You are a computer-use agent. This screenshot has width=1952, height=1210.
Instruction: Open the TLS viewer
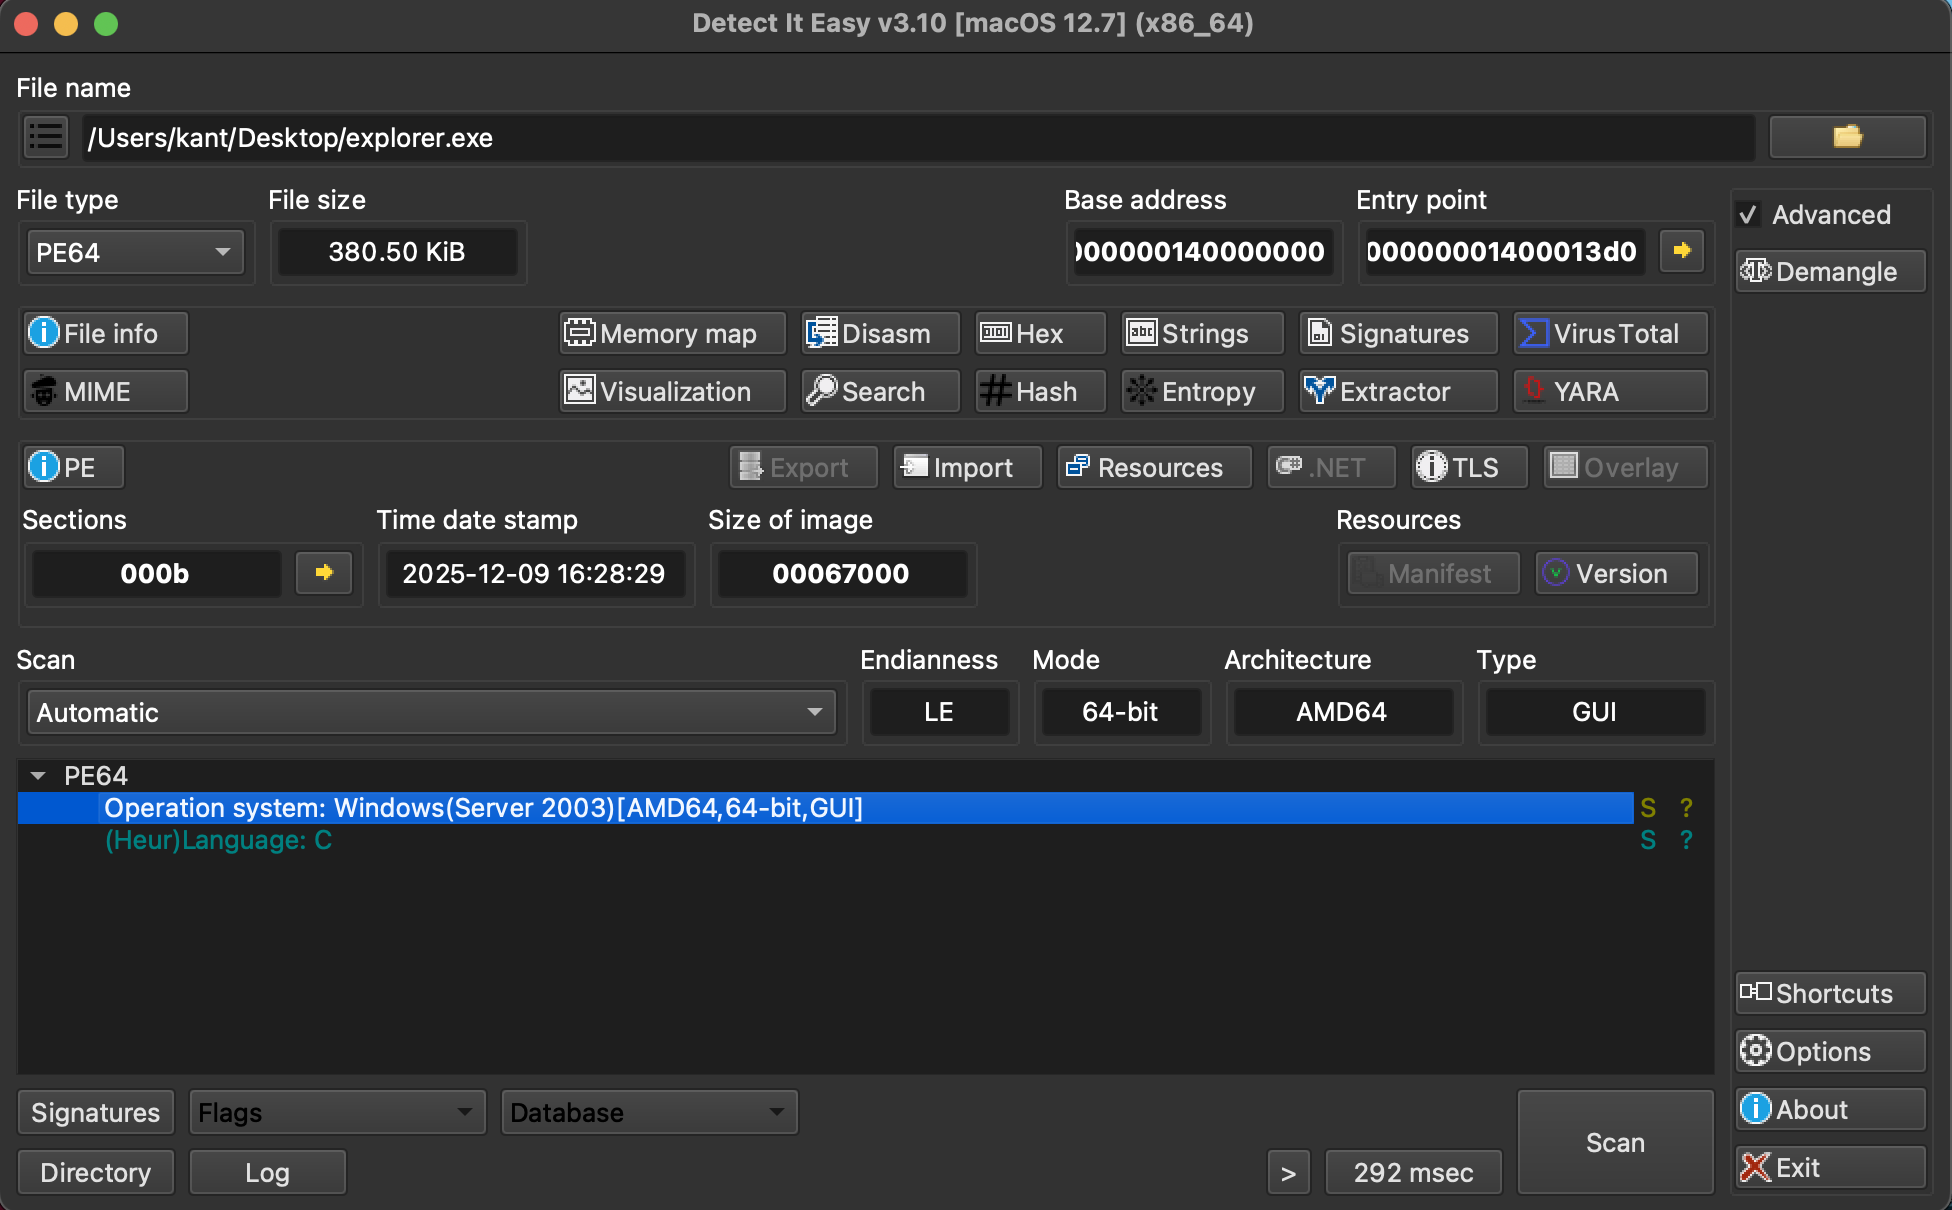point(1469,467)
